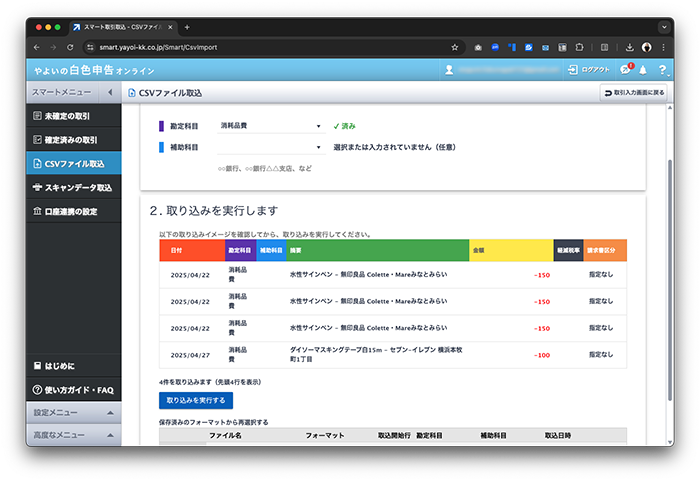This screenshot has width=700, height=481.
Task: Open はじめに in the sidebar
Action: tap(74, 366)
